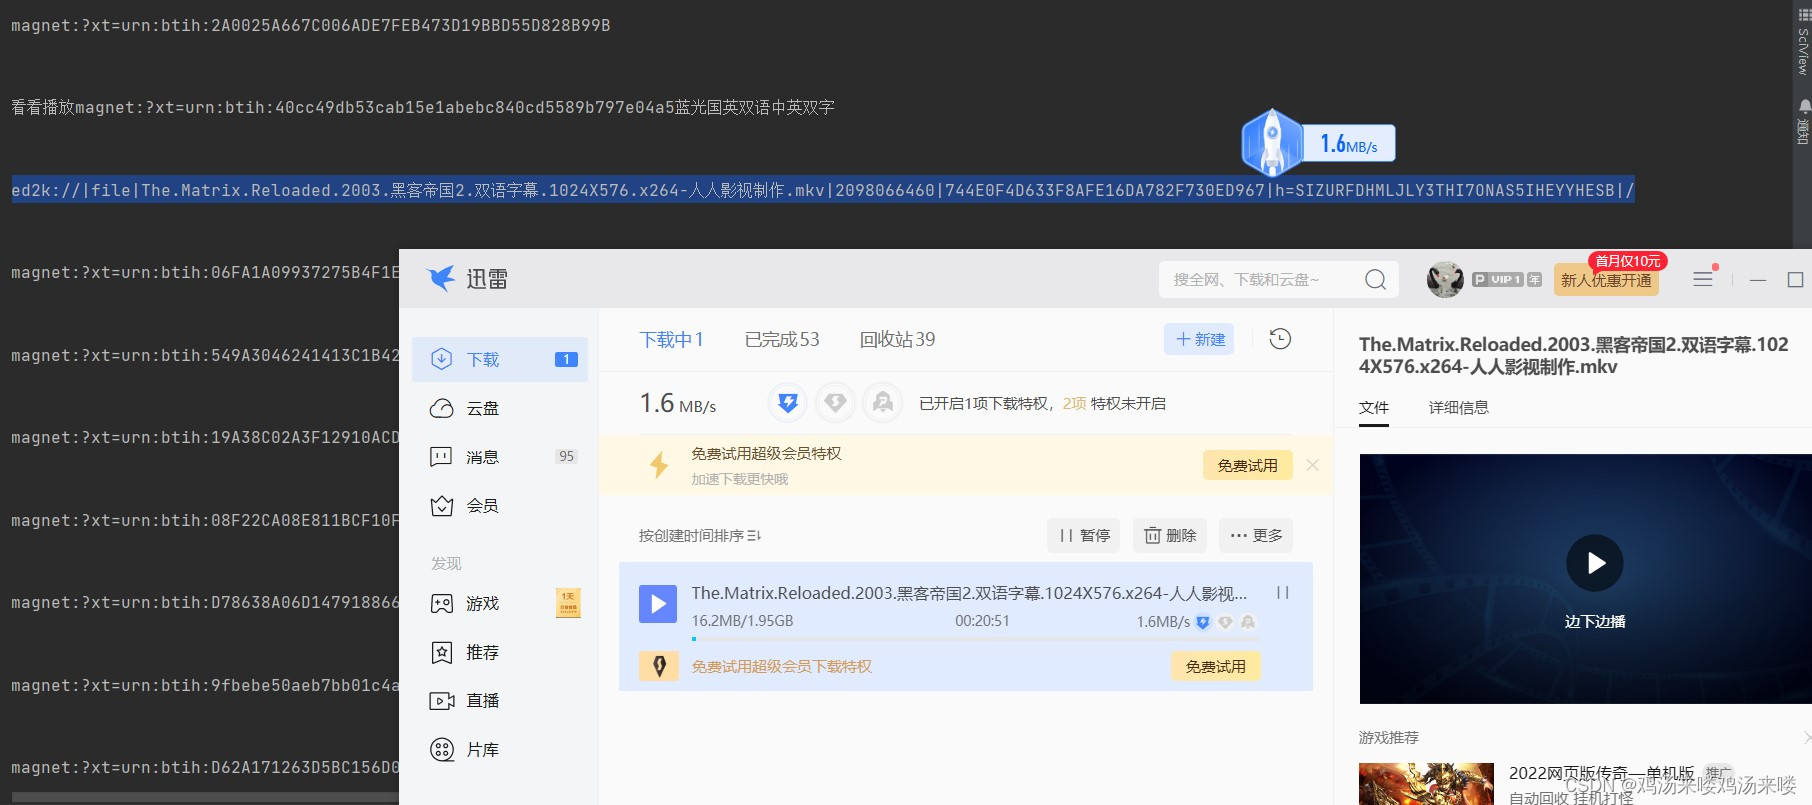Click the 暂停 pause button
Viewport: 1812px width, 805px height.
pyautogui.click(x=1085, y=536)
